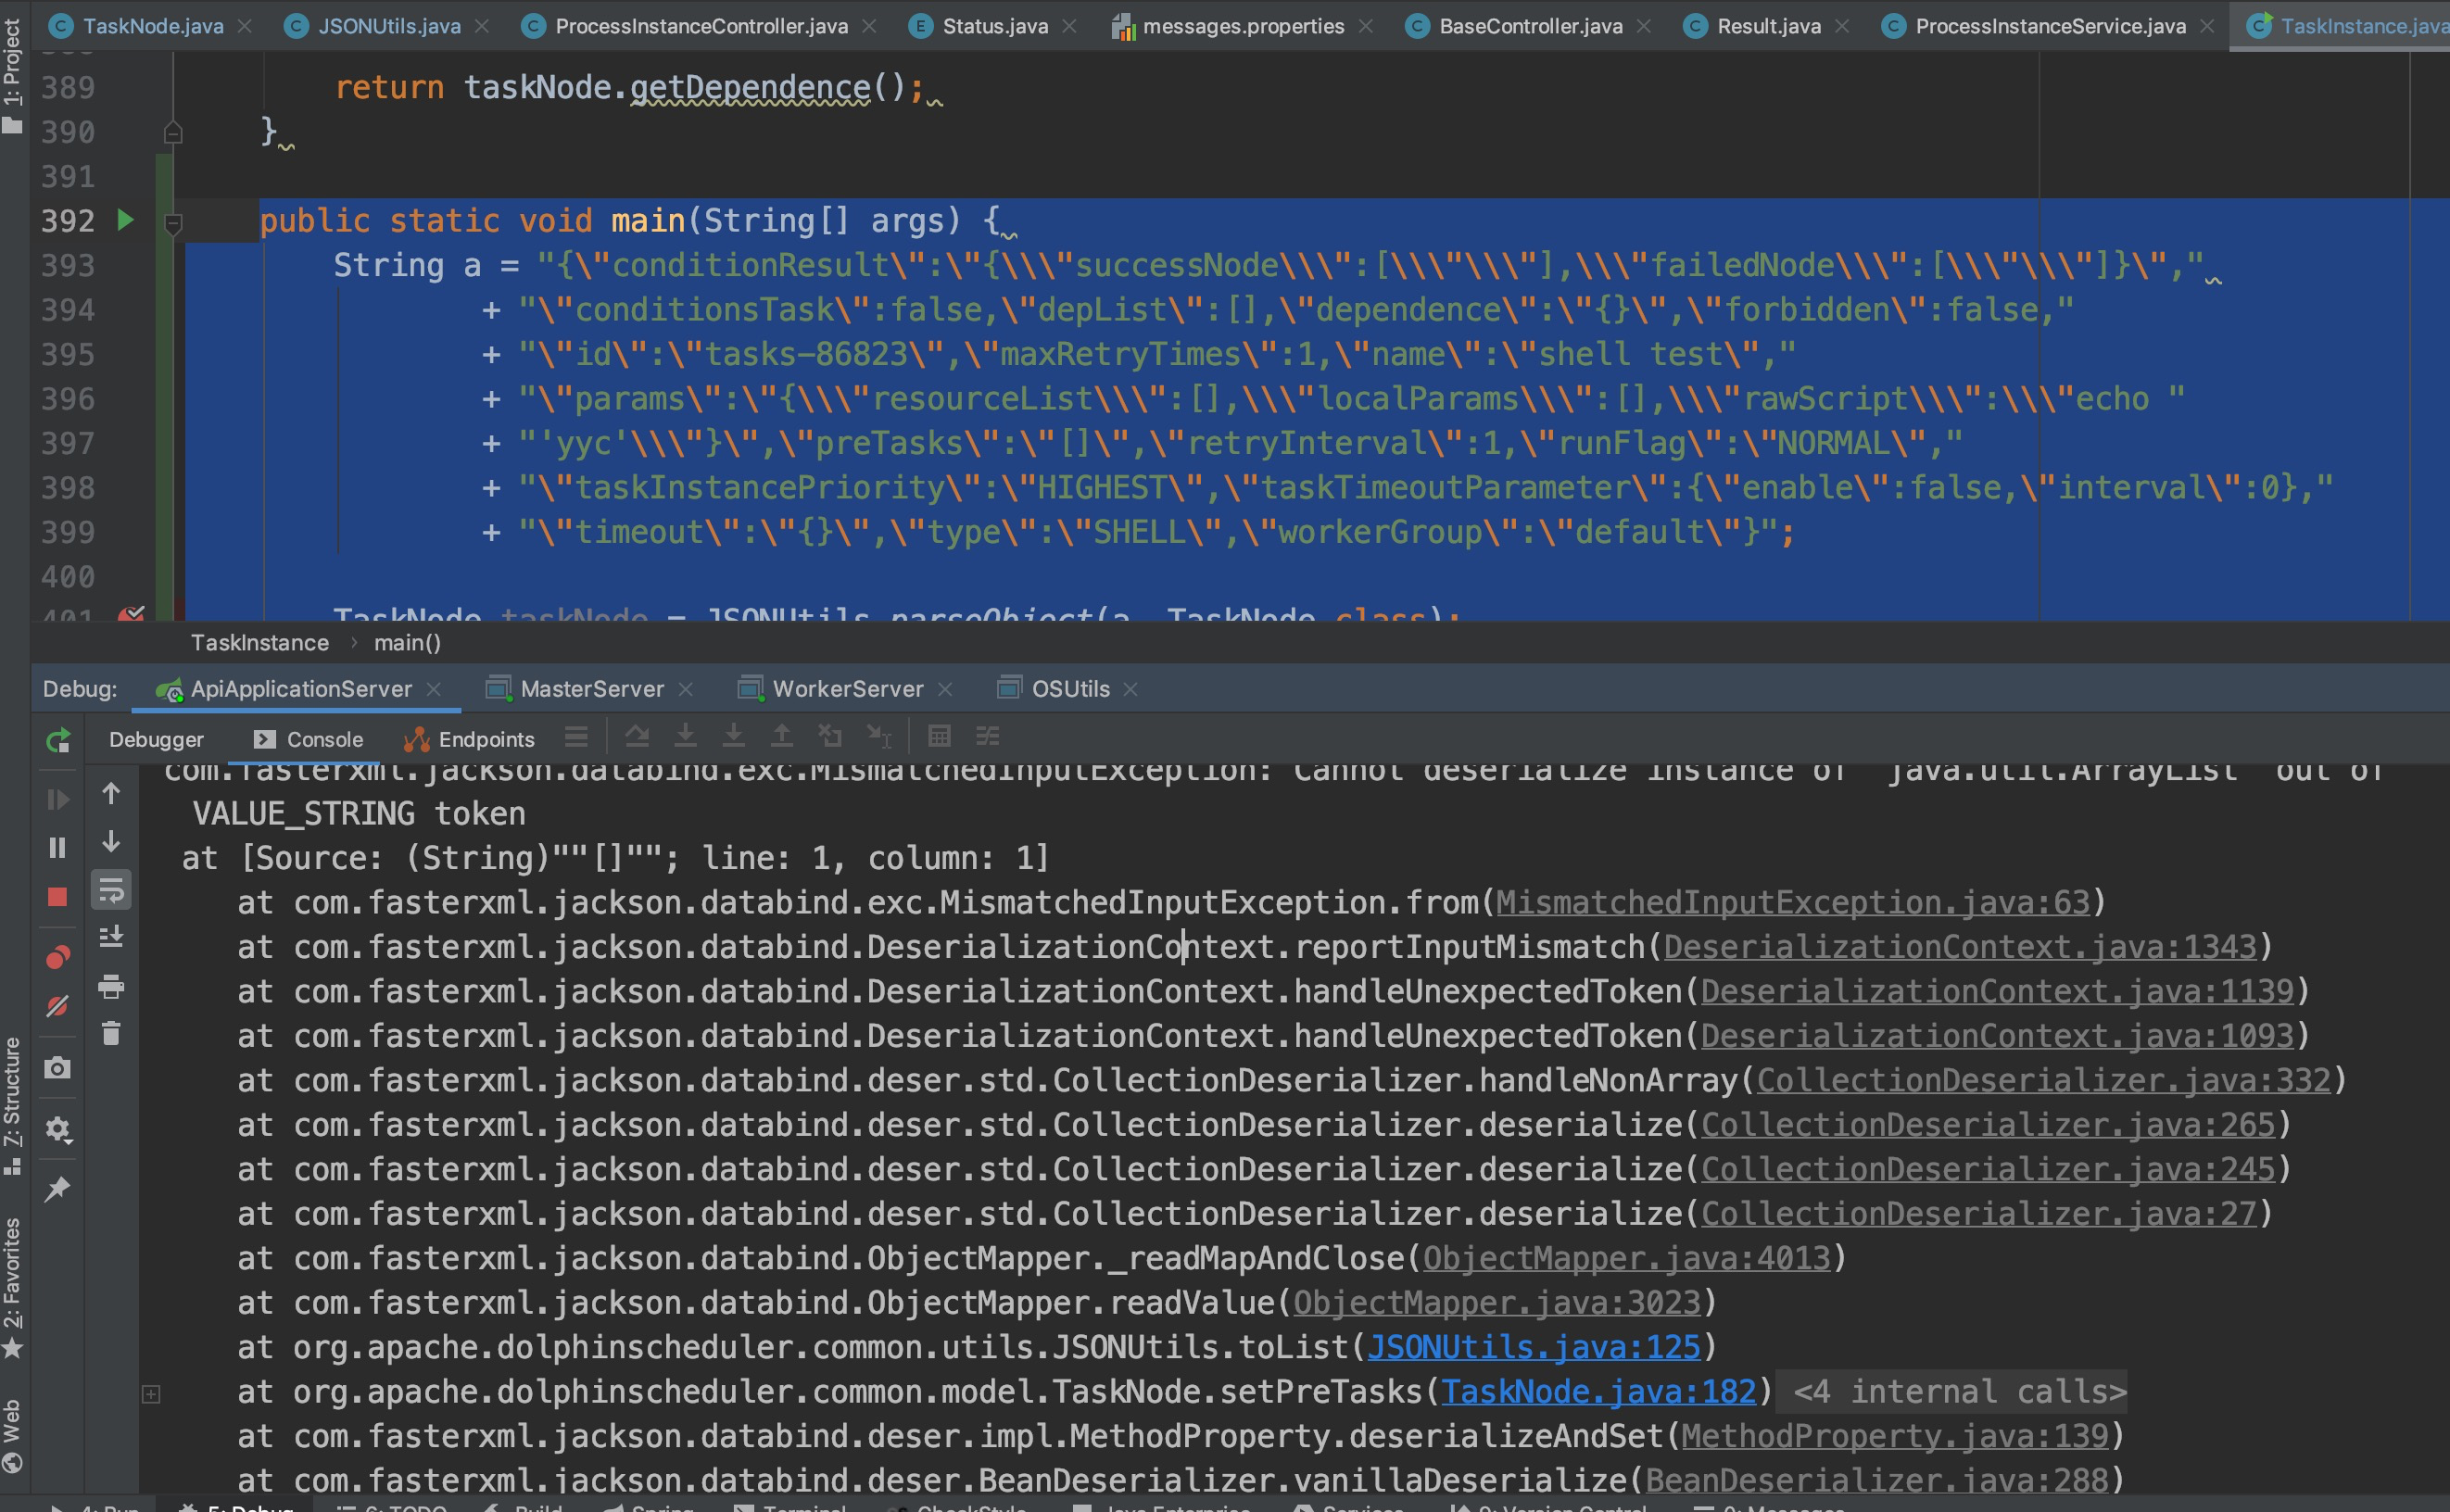This screenshot has height=1512, width=2450.
Task: Open the debugger settings gear dropdown
Action: click(58, 1130)
